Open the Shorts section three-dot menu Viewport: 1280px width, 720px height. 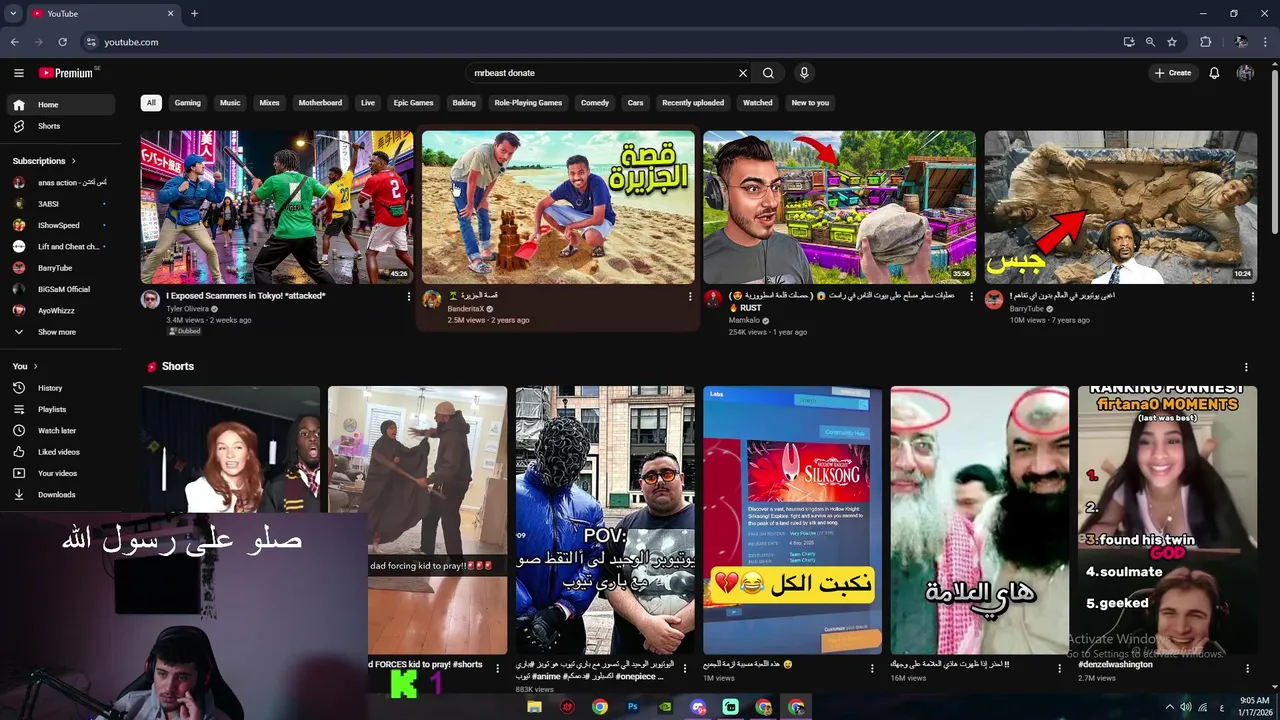click(x=1246, y=367)
